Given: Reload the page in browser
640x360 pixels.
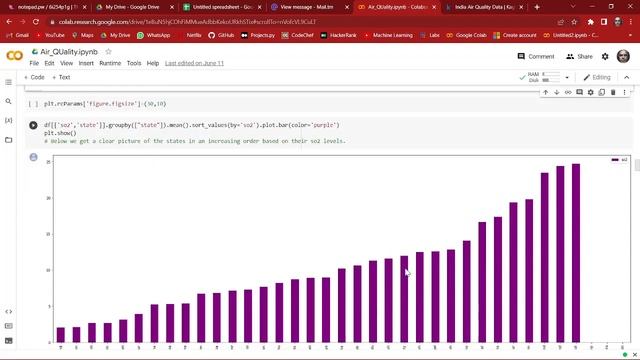Looking at the screenshot, I should tap(36, 22).
